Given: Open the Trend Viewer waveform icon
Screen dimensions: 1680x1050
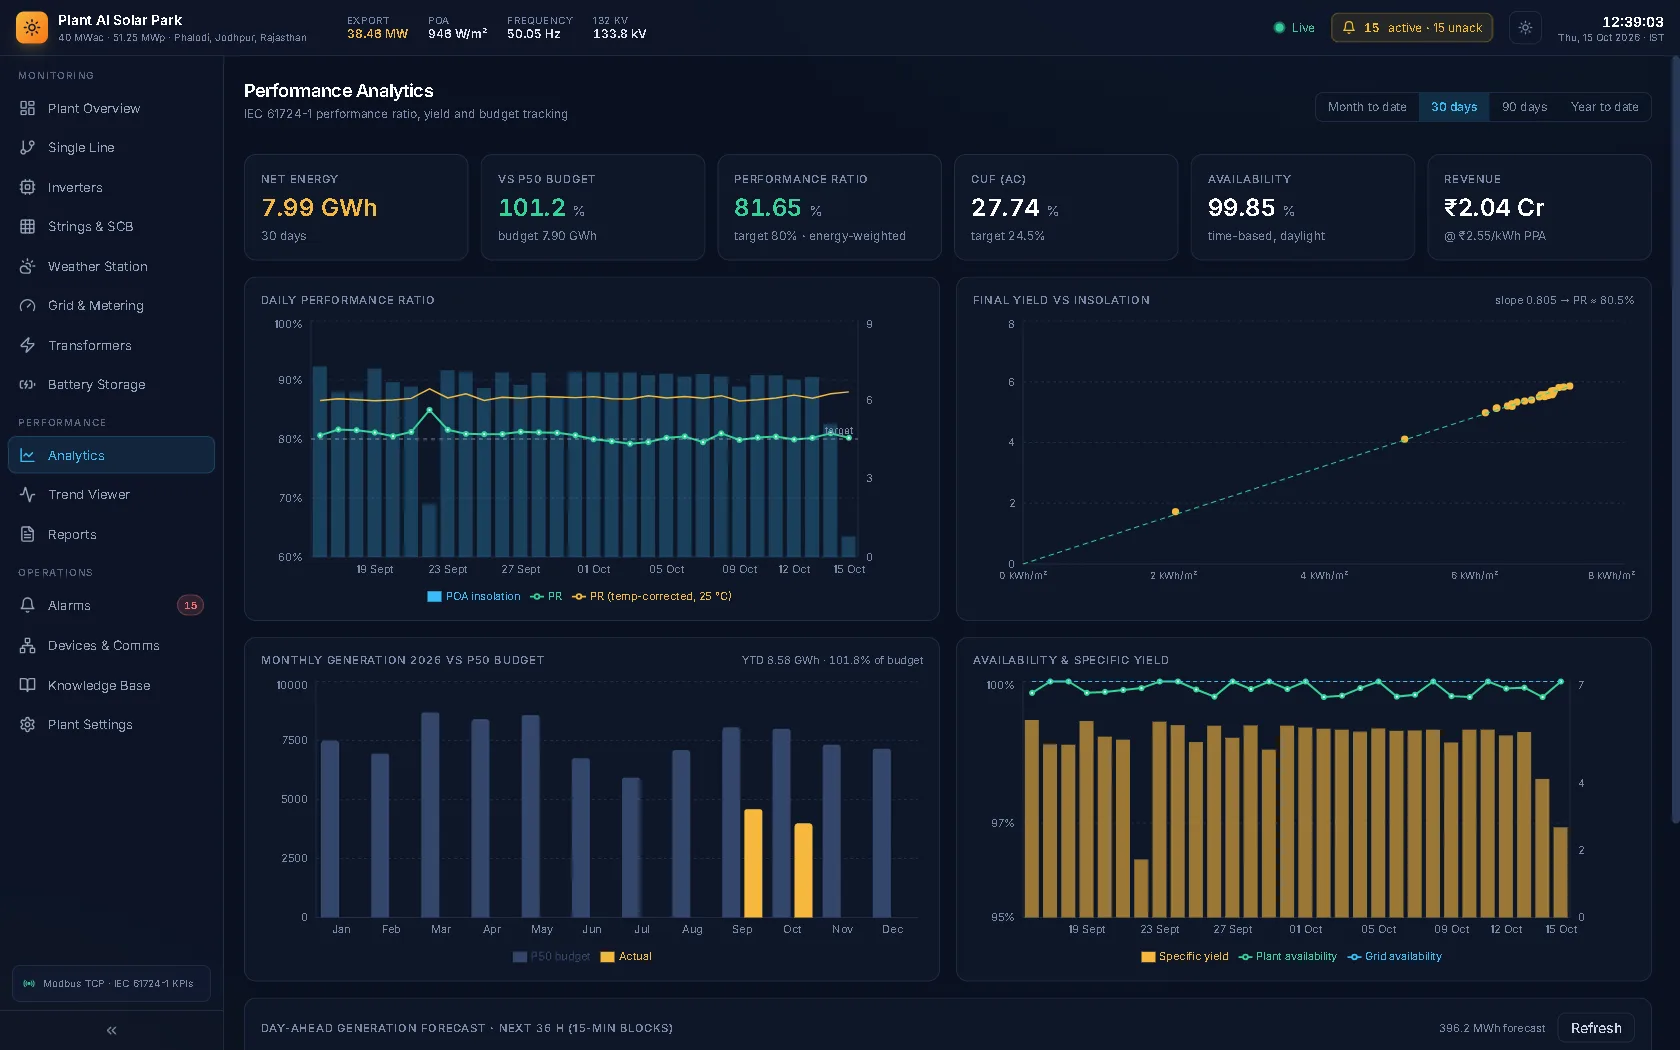Looking at the screenshot, I should tap(27, 494).
